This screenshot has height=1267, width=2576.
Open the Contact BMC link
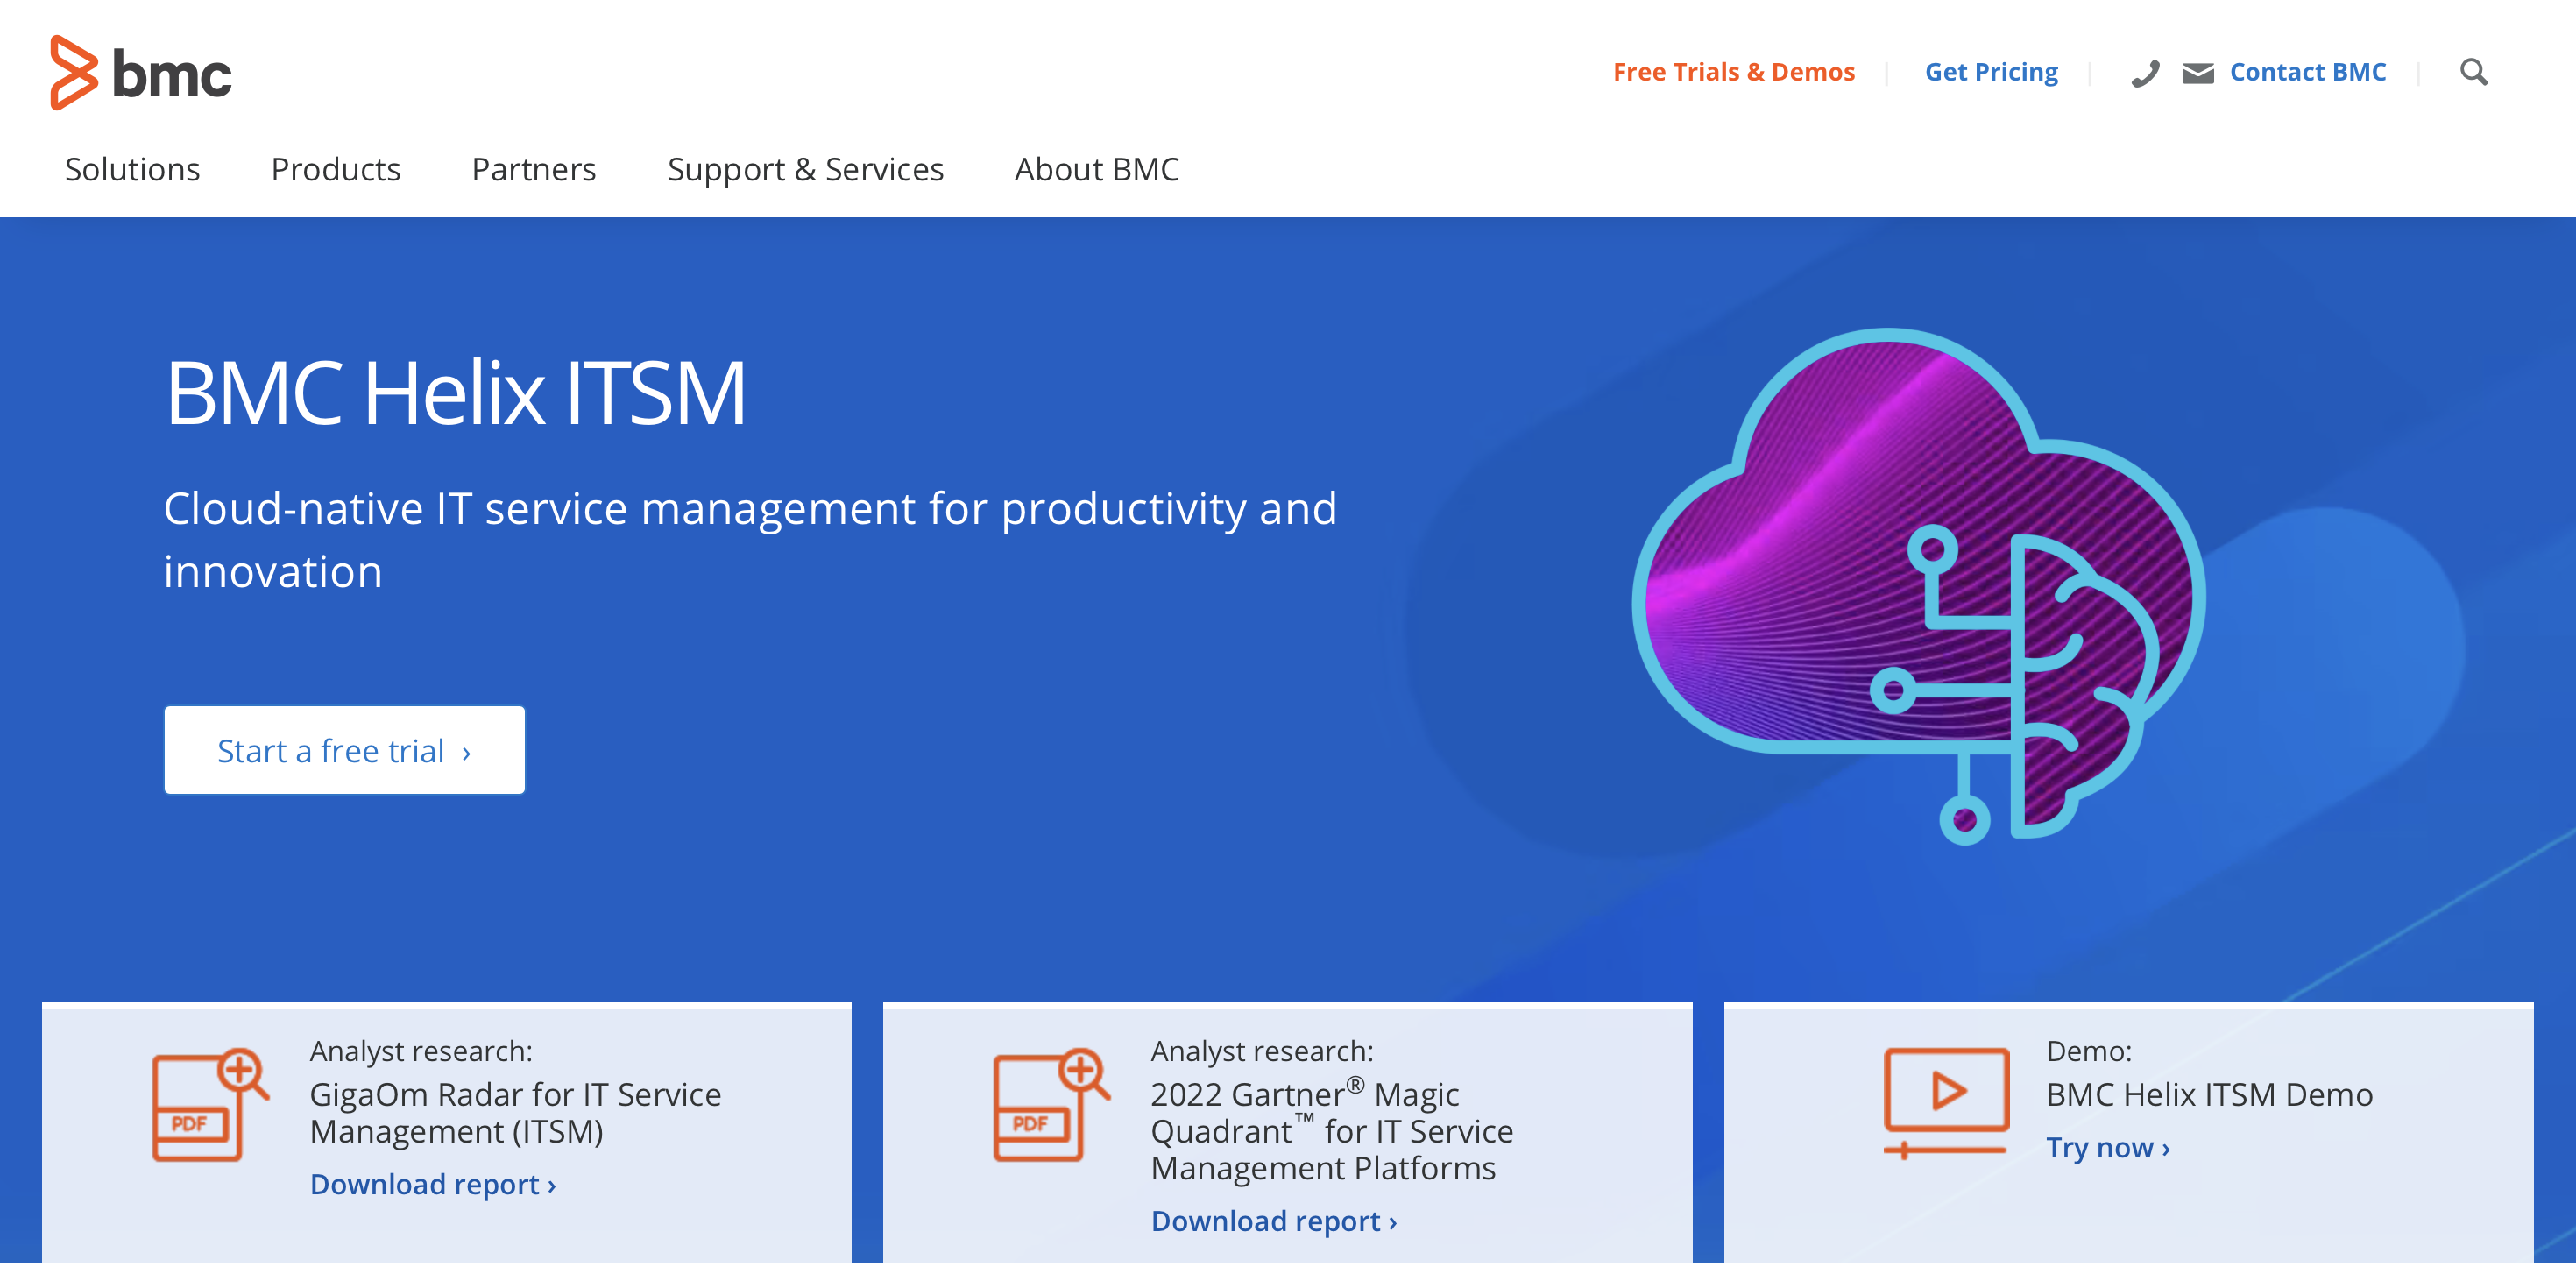2307,72
